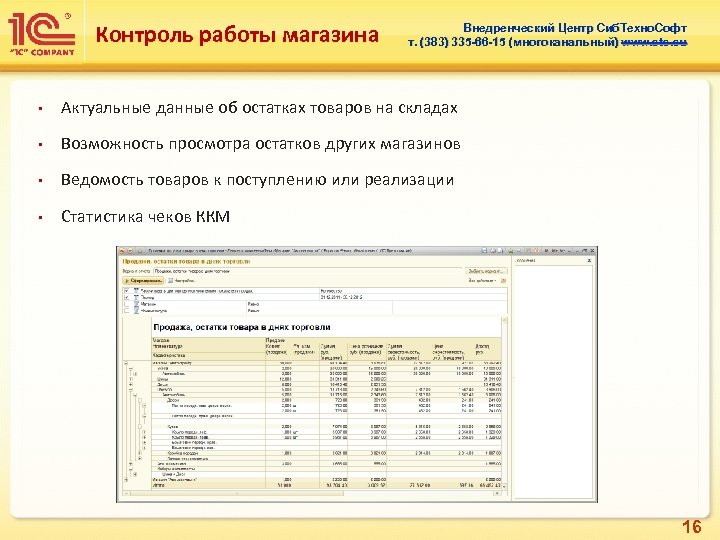
Task: Click the report's vertical scrollbar down arrow
Action: coord(505,486)
